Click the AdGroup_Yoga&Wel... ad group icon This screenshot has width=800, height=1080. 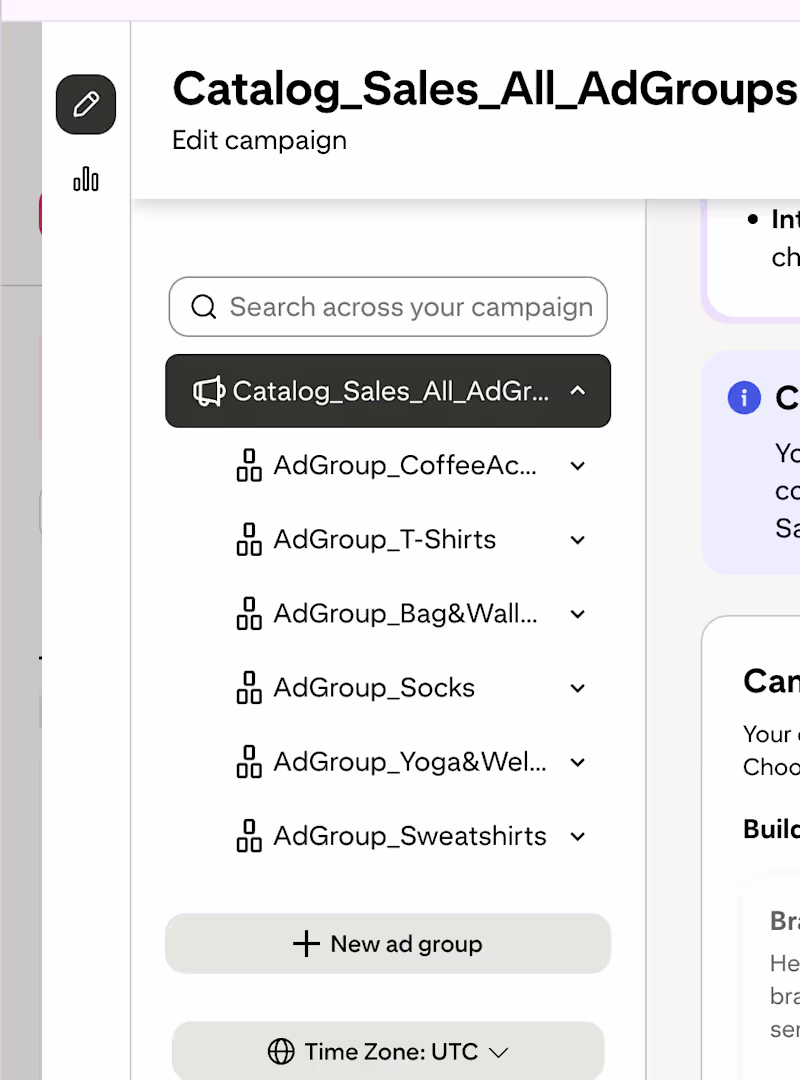click(x=249, y=762)
